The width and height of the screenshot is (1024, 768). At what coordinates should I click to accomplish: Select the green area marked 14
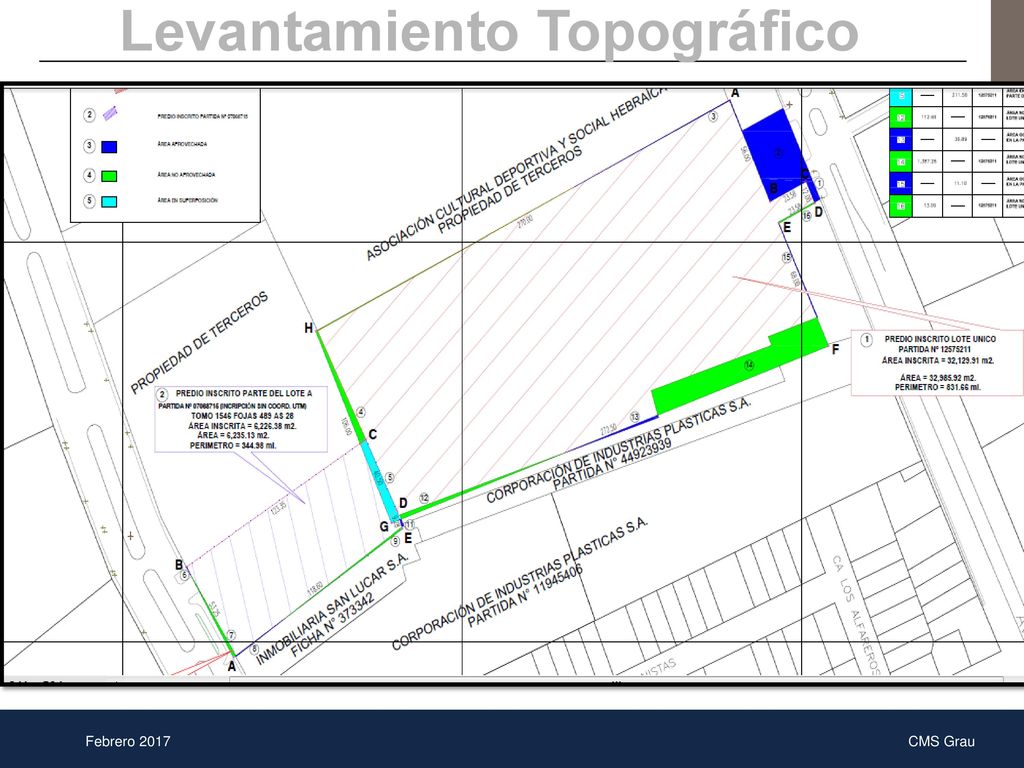738,369
